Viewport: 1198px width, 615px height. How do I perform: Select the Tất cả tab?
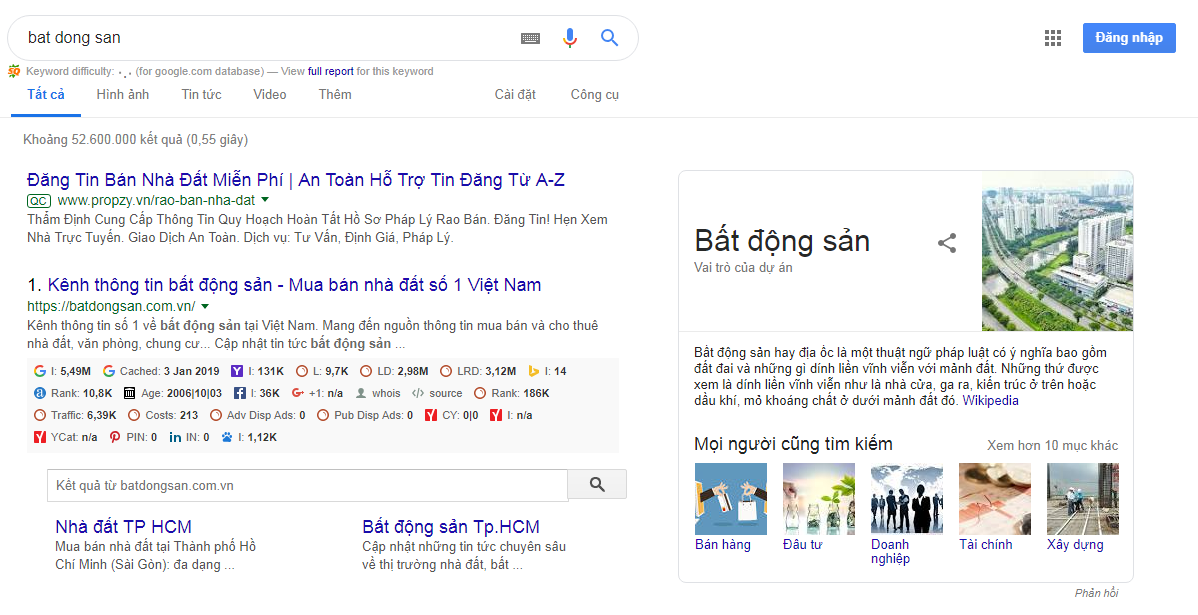(46, 95)
